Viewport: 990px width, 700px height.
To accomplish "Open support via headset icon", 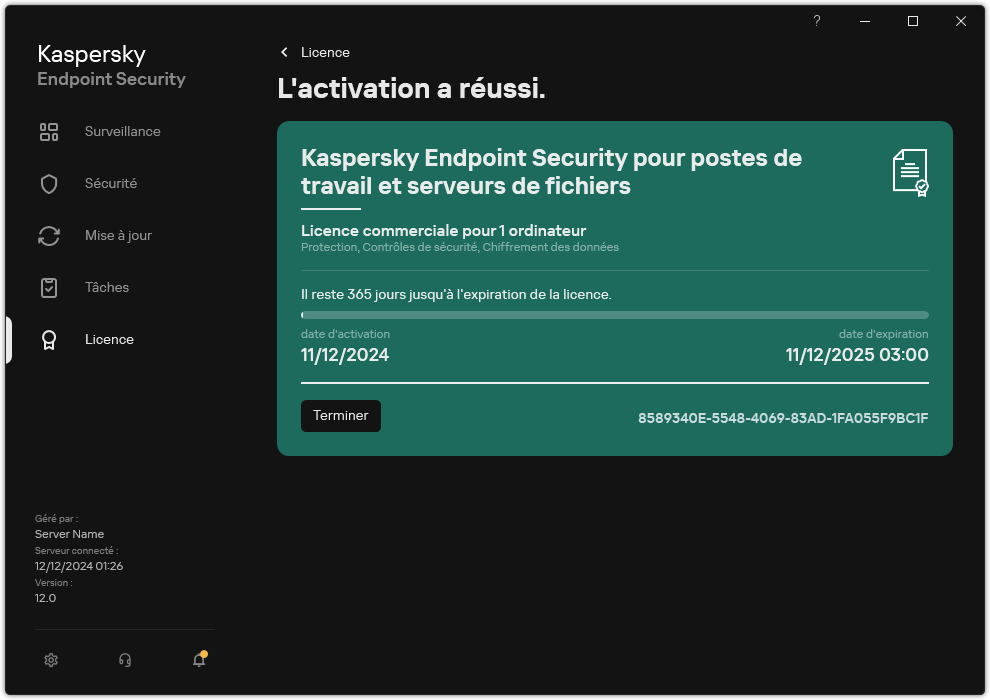I will coord(124,660).
